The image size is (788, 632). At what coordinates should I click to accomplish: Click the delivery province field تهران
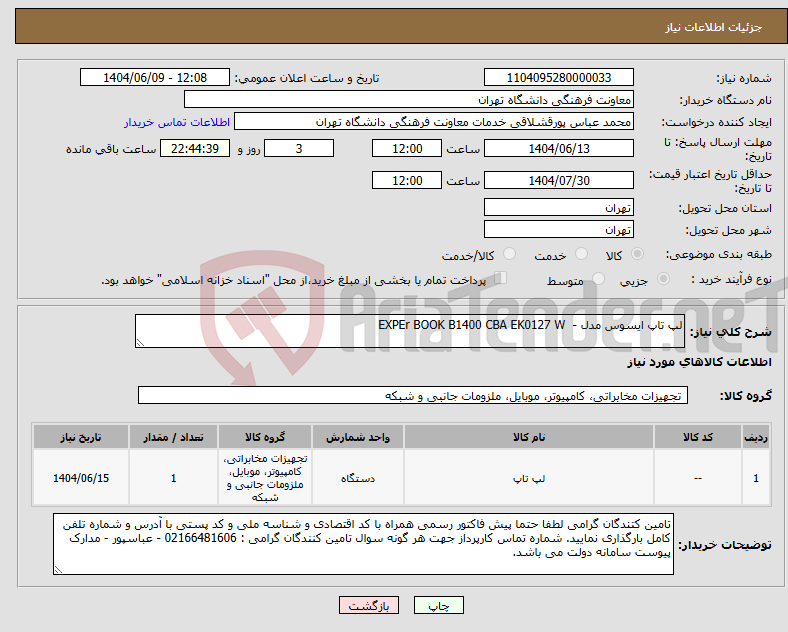(558, 207)
